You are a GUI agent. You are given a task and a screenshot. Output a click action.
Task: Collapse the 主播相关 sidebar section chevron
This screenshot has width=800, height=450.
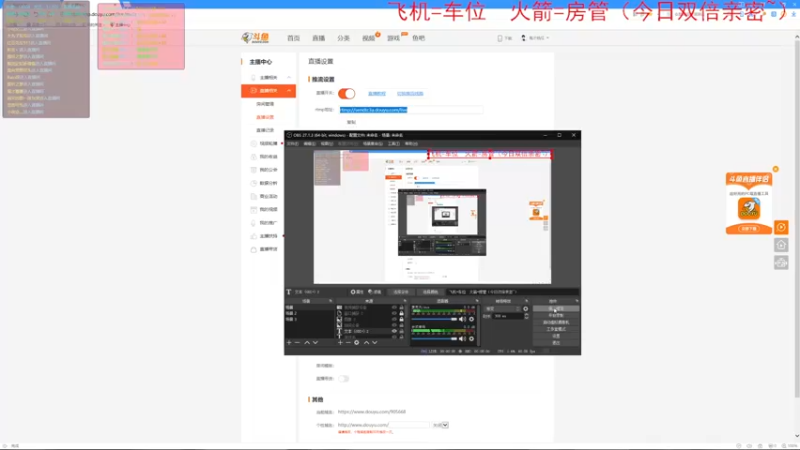click(289, 77)
